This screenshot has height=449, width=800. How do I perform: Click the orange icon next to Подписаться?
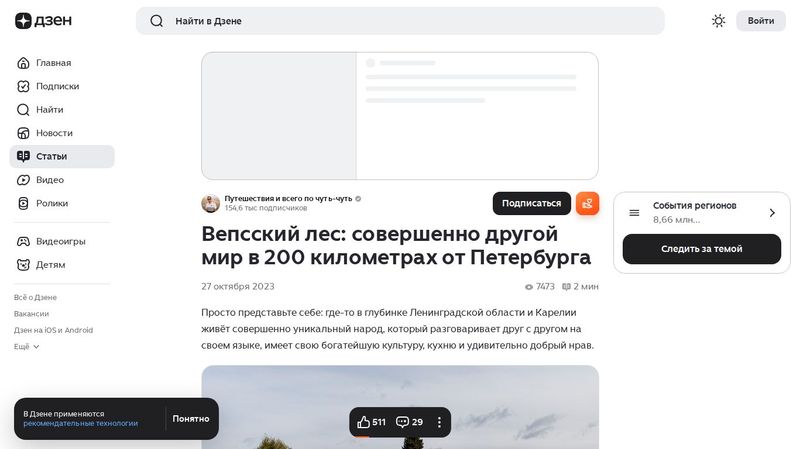(x=587, y=203)
